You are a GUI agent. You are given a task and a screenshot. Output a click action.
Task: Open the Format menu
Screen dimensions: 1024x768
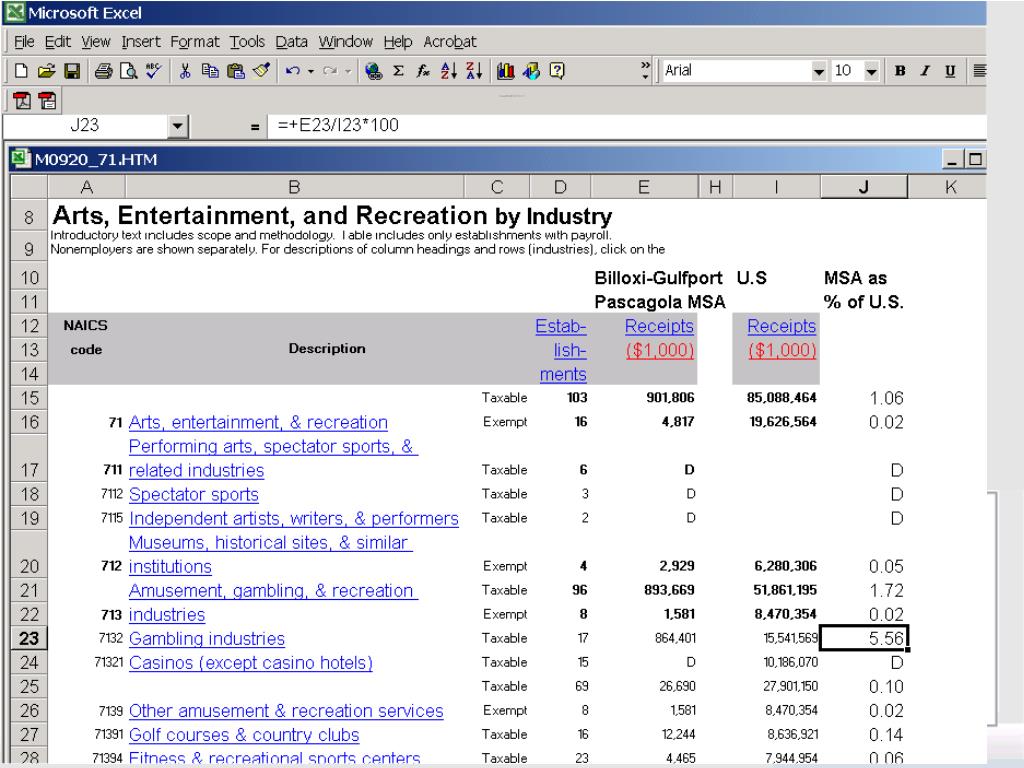195,42
